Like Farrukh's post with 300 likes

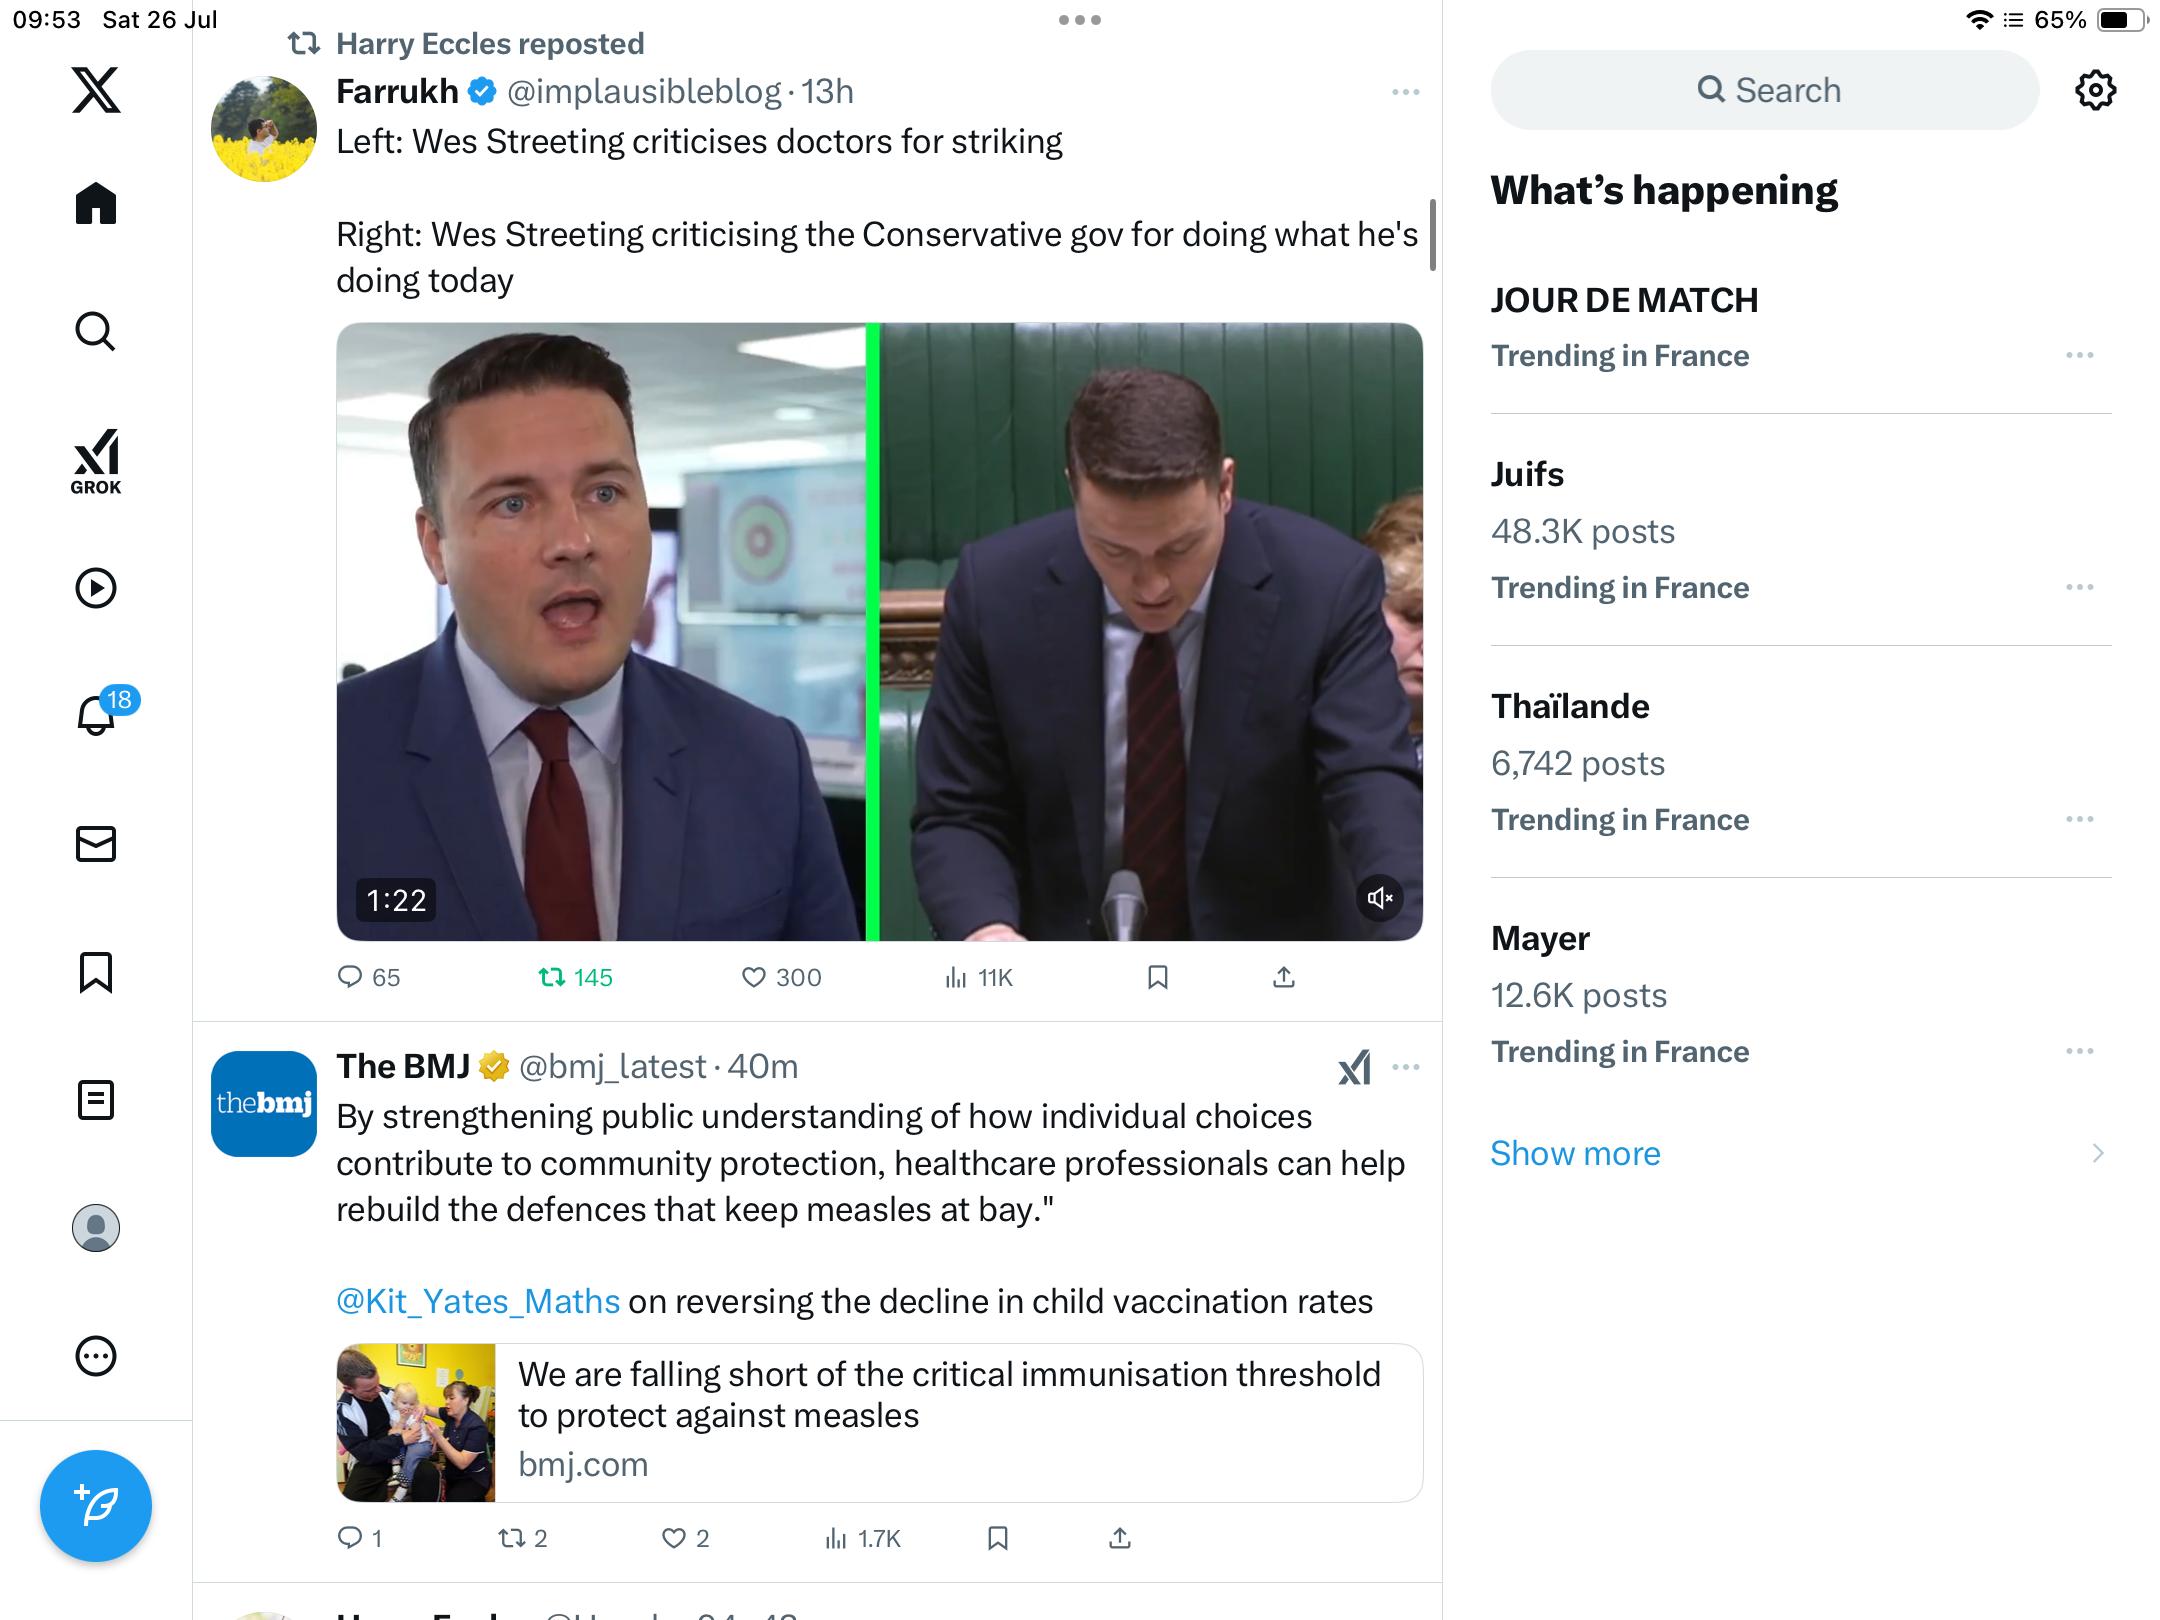(781, 977)
